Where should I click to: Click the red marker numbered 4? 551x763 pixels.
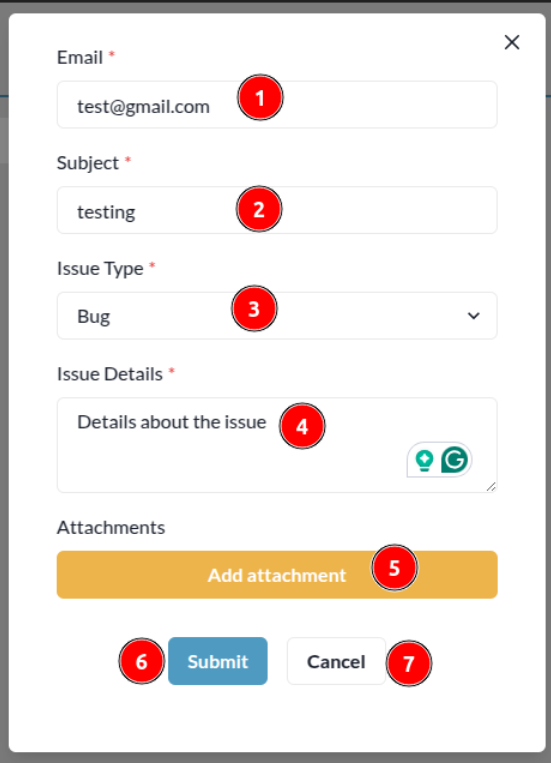pyautogui.click(x=302, y=426)
